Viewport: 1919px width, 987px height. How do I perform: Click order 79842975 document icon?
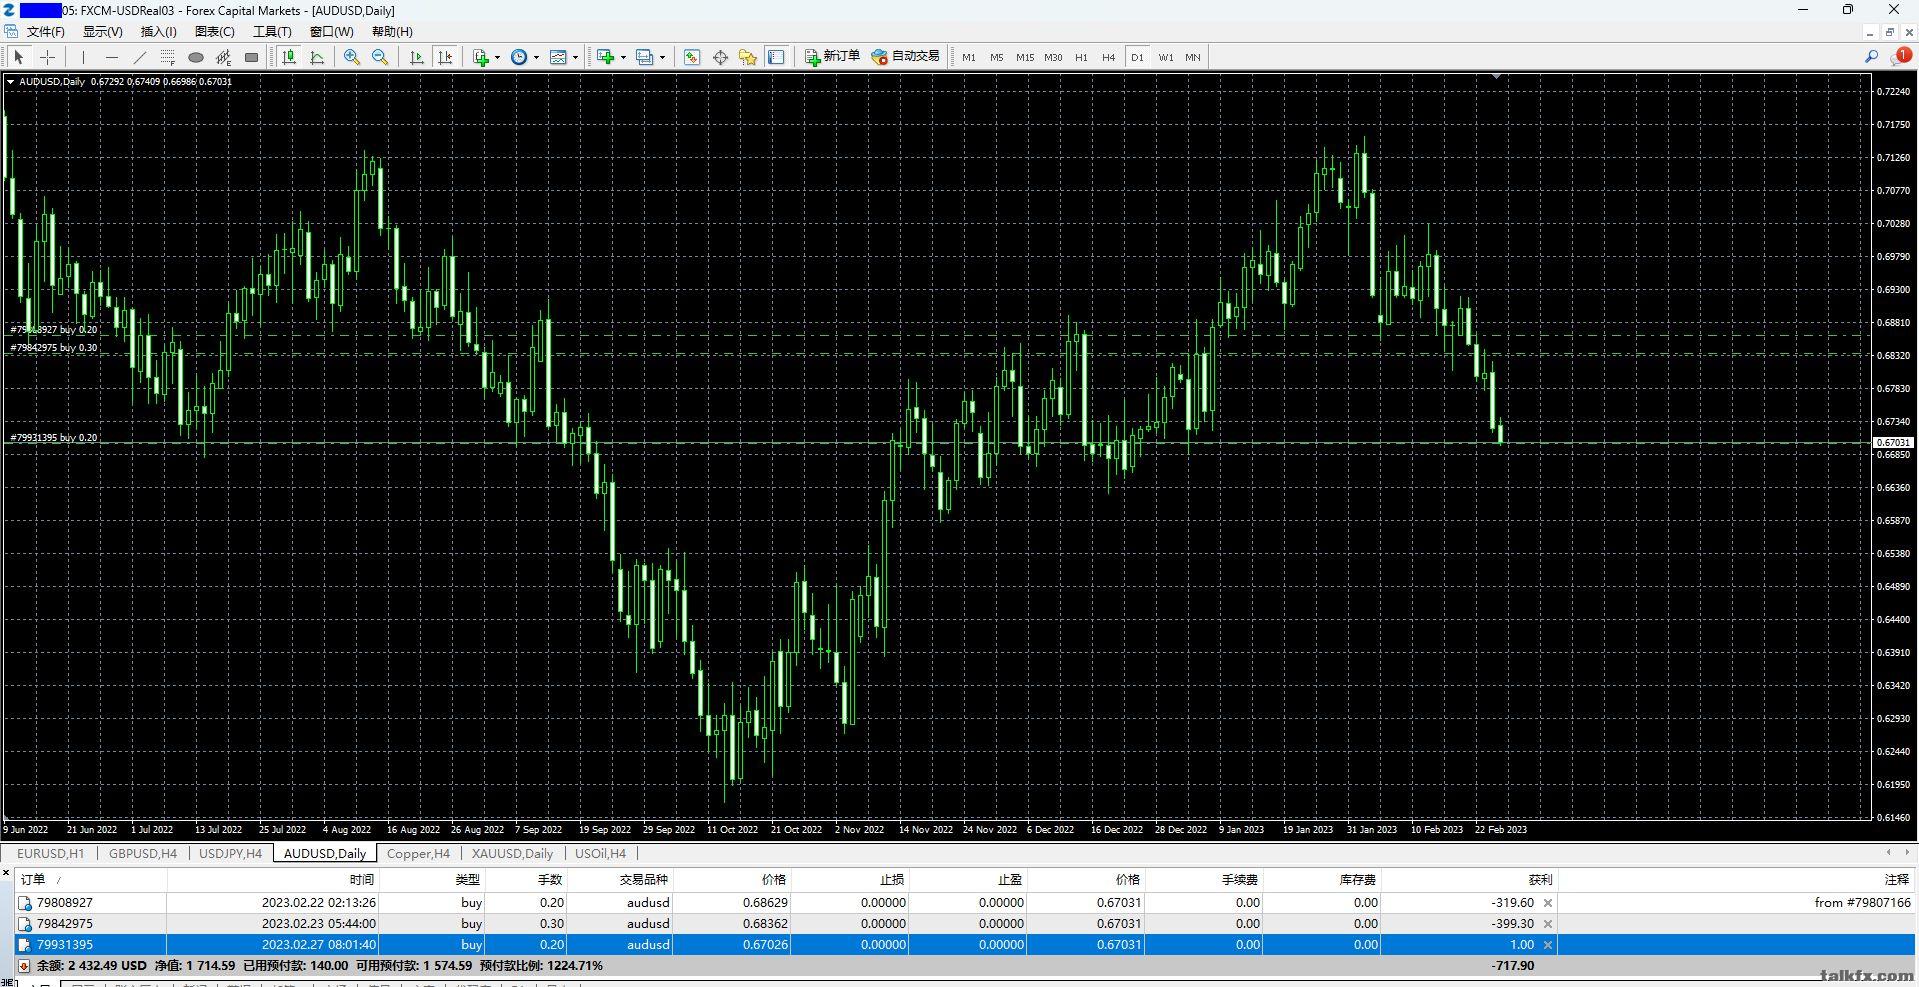pos(25,924)
